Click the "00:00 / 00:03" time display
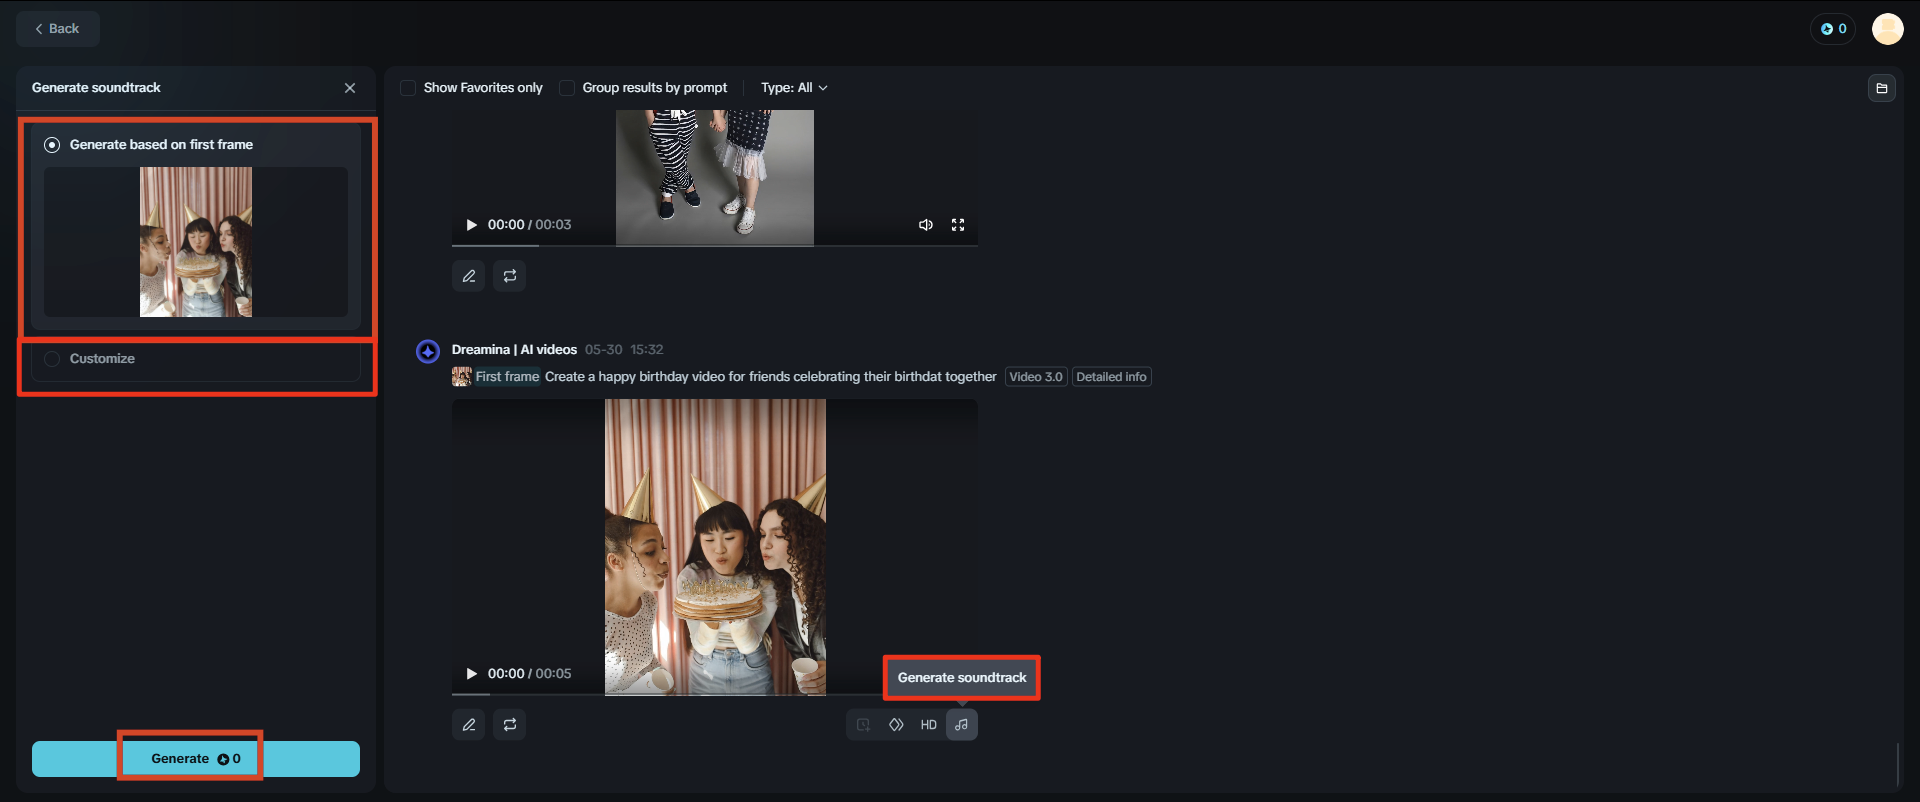 [529, 225]
